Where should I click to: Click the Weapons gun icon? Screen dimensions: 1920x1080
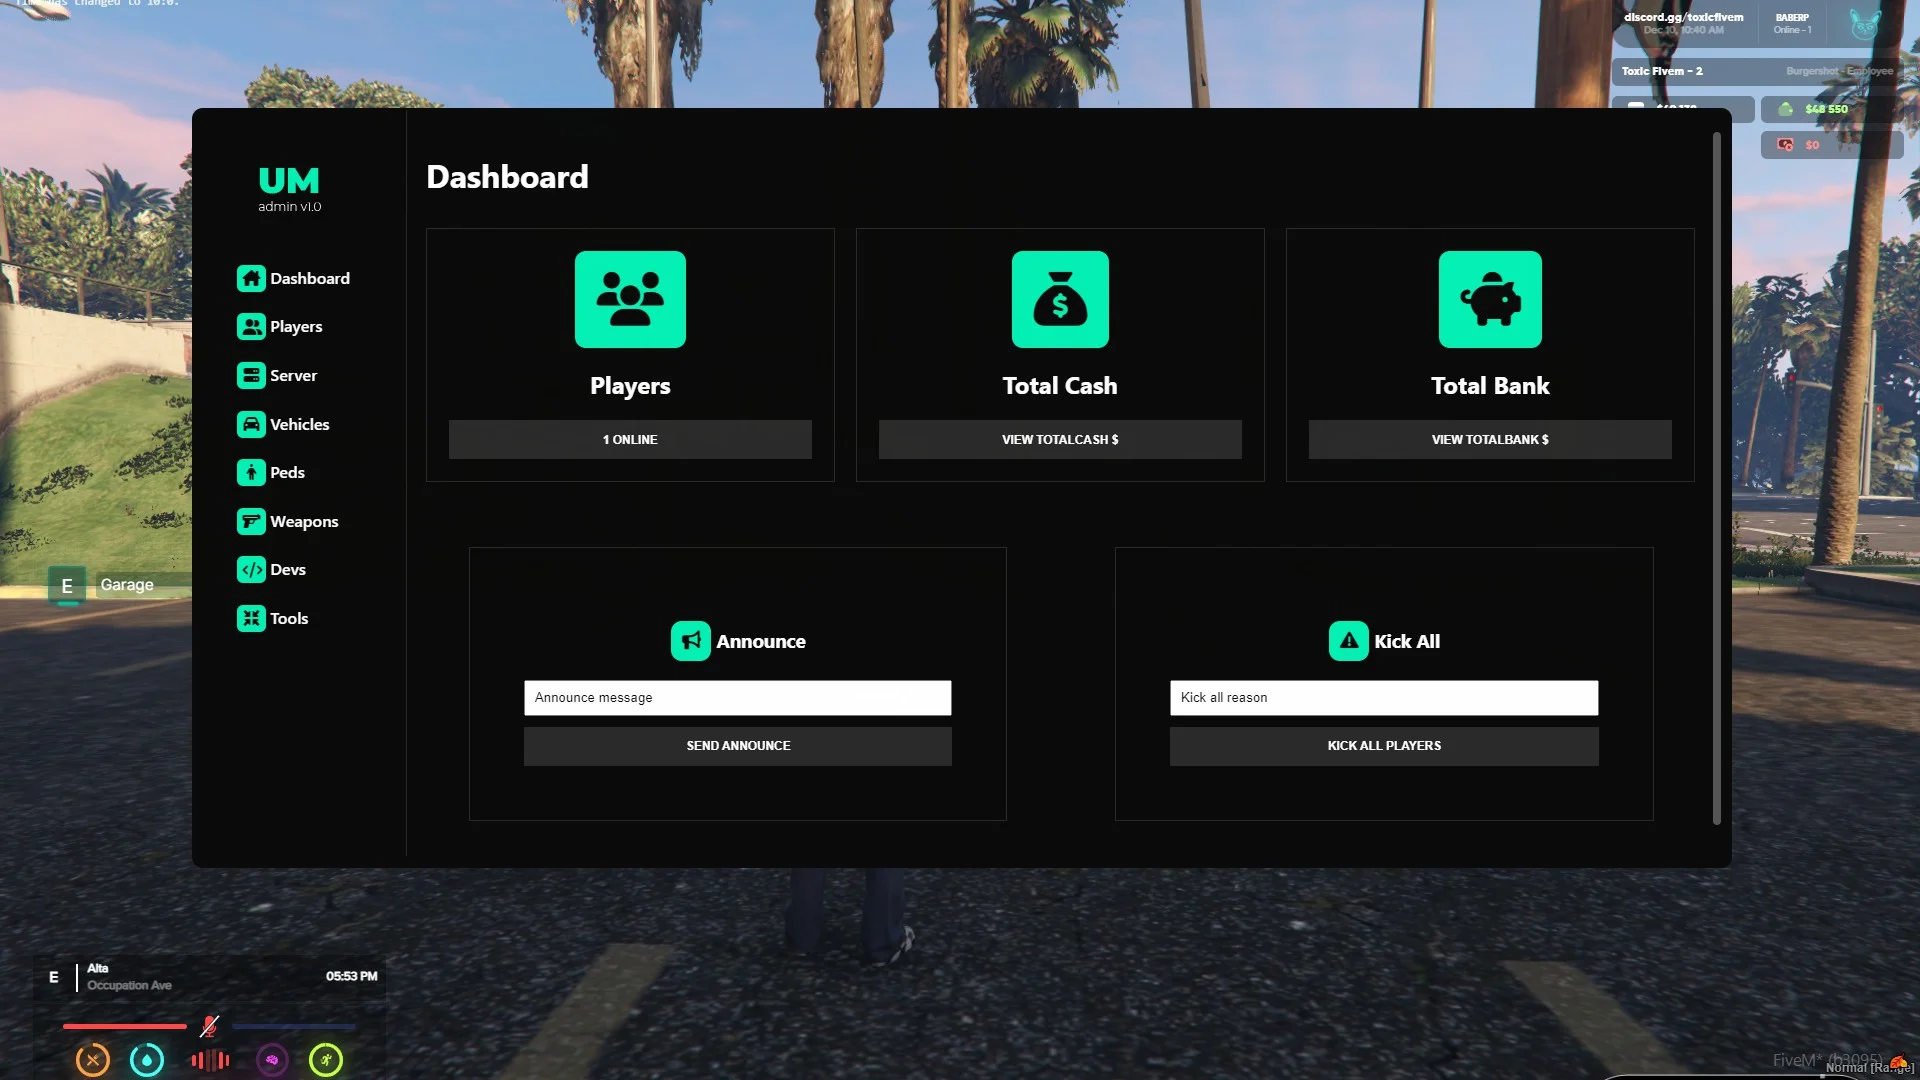(251, 522)
